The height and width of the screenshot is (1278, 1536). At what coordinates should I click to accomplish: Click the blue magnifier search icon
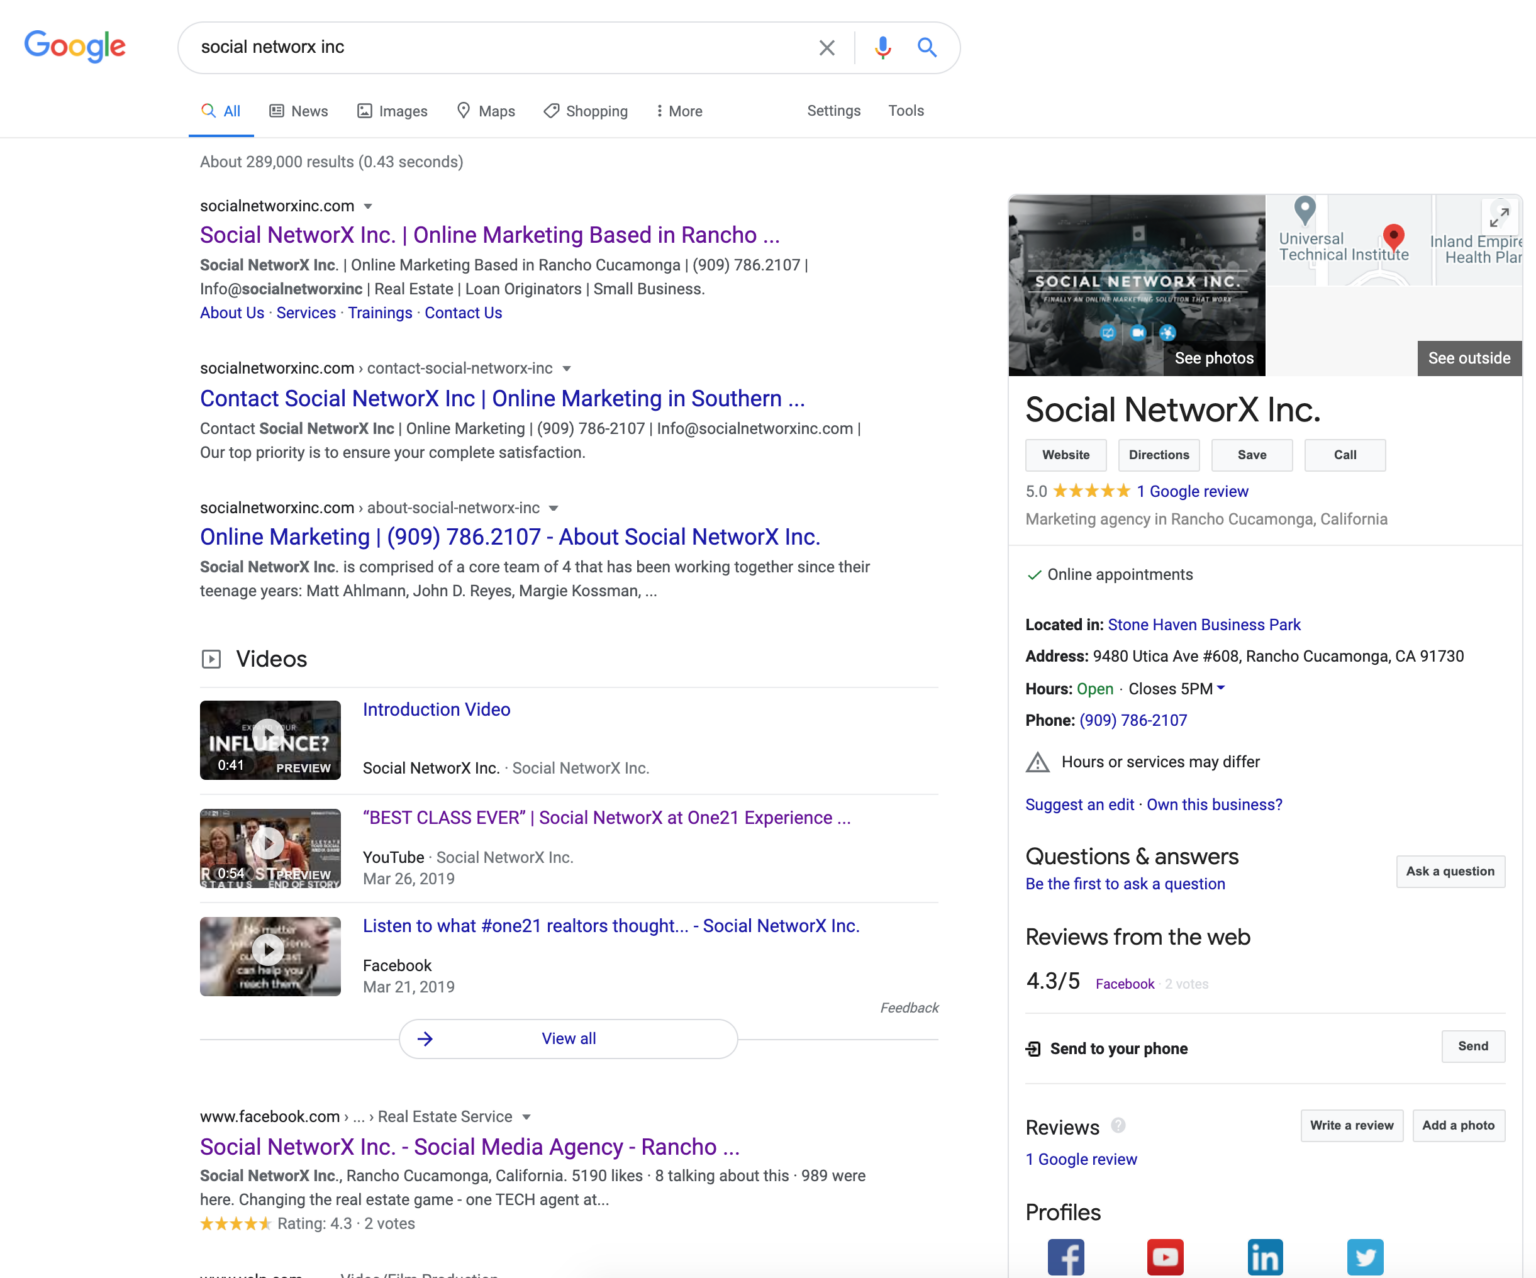tap(927, 47)
